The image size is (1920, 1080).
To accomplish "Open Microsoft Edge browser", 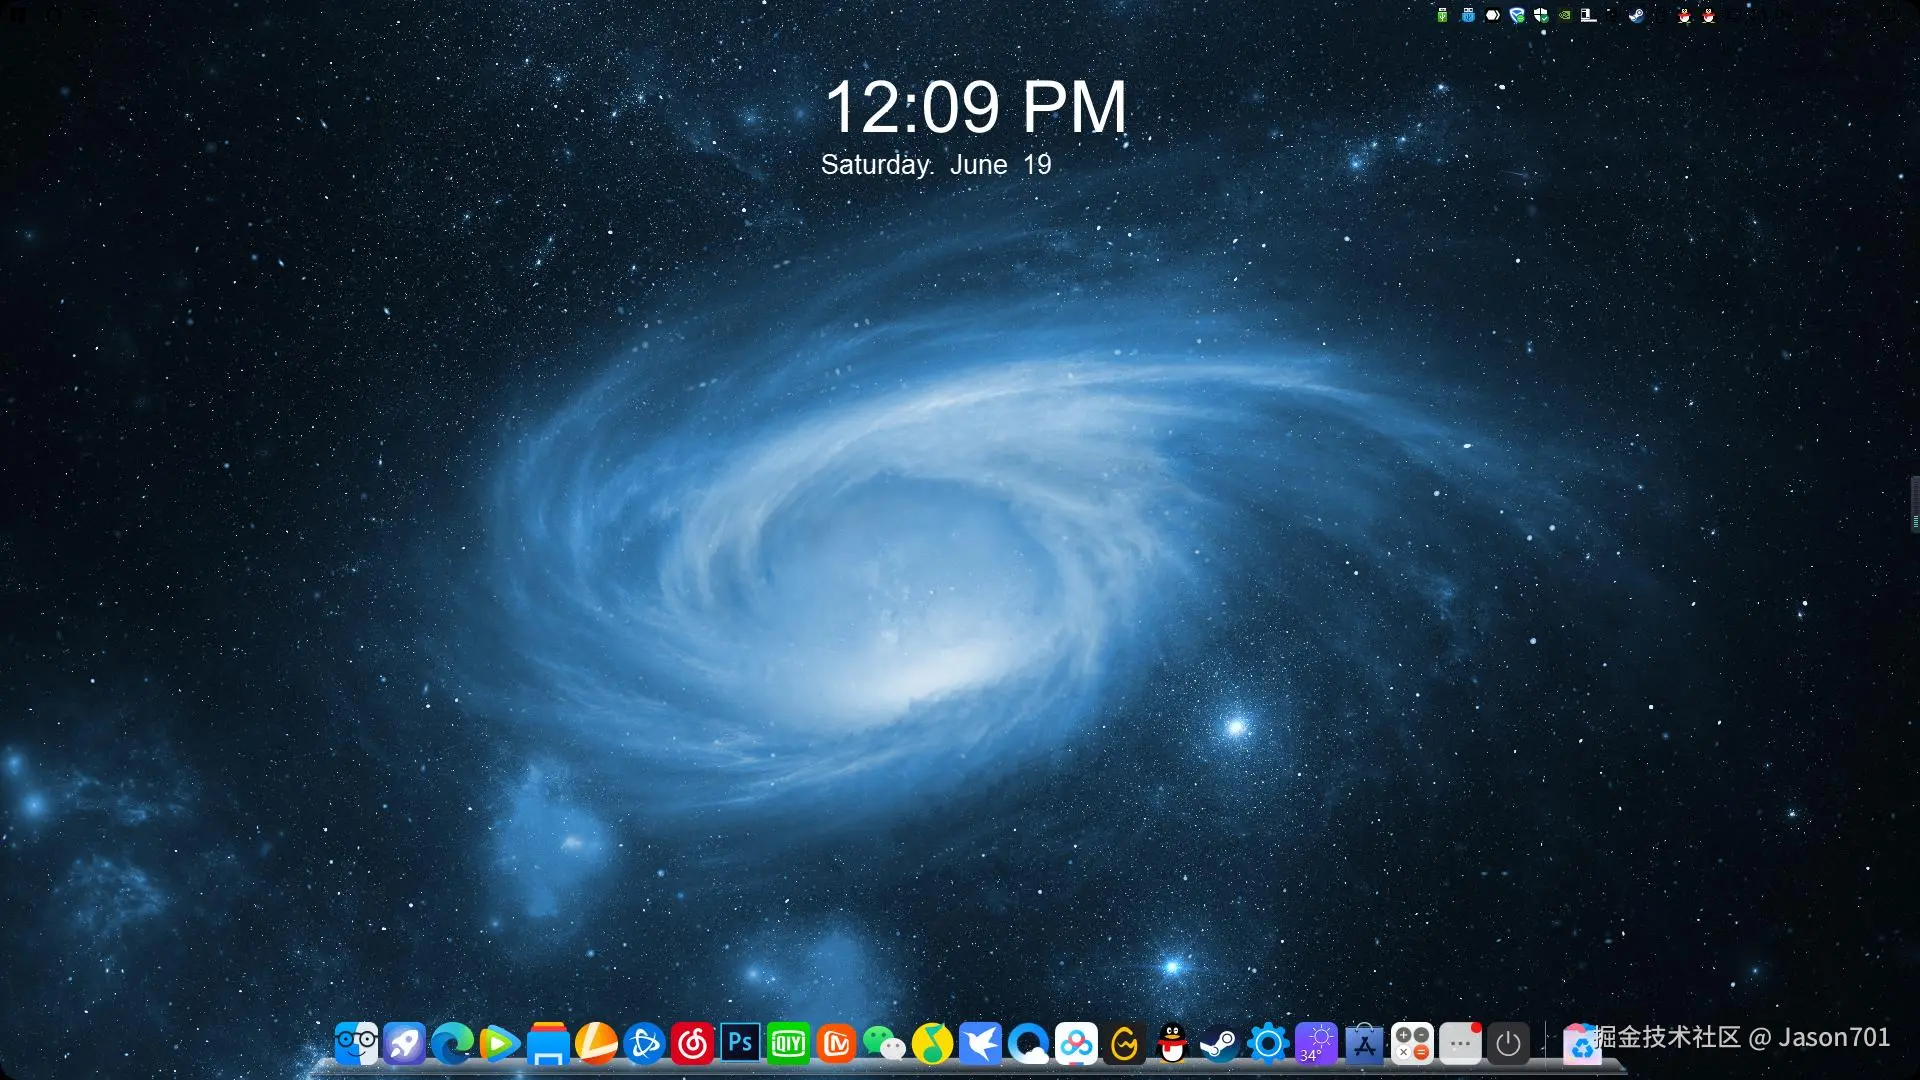I will point(452,1044).
